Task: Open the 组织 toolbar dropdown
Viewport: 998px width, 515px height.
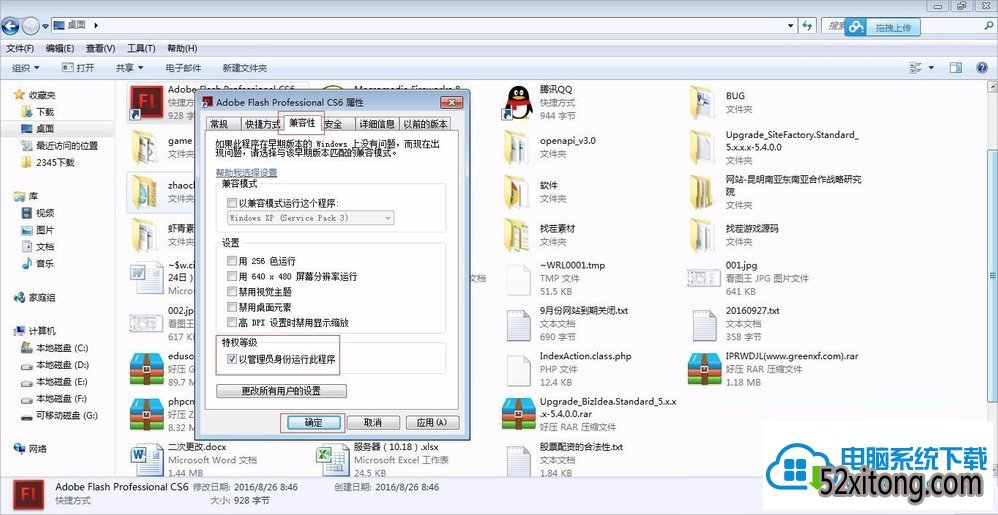Action: pyautogui.click(x=25, y=67)
